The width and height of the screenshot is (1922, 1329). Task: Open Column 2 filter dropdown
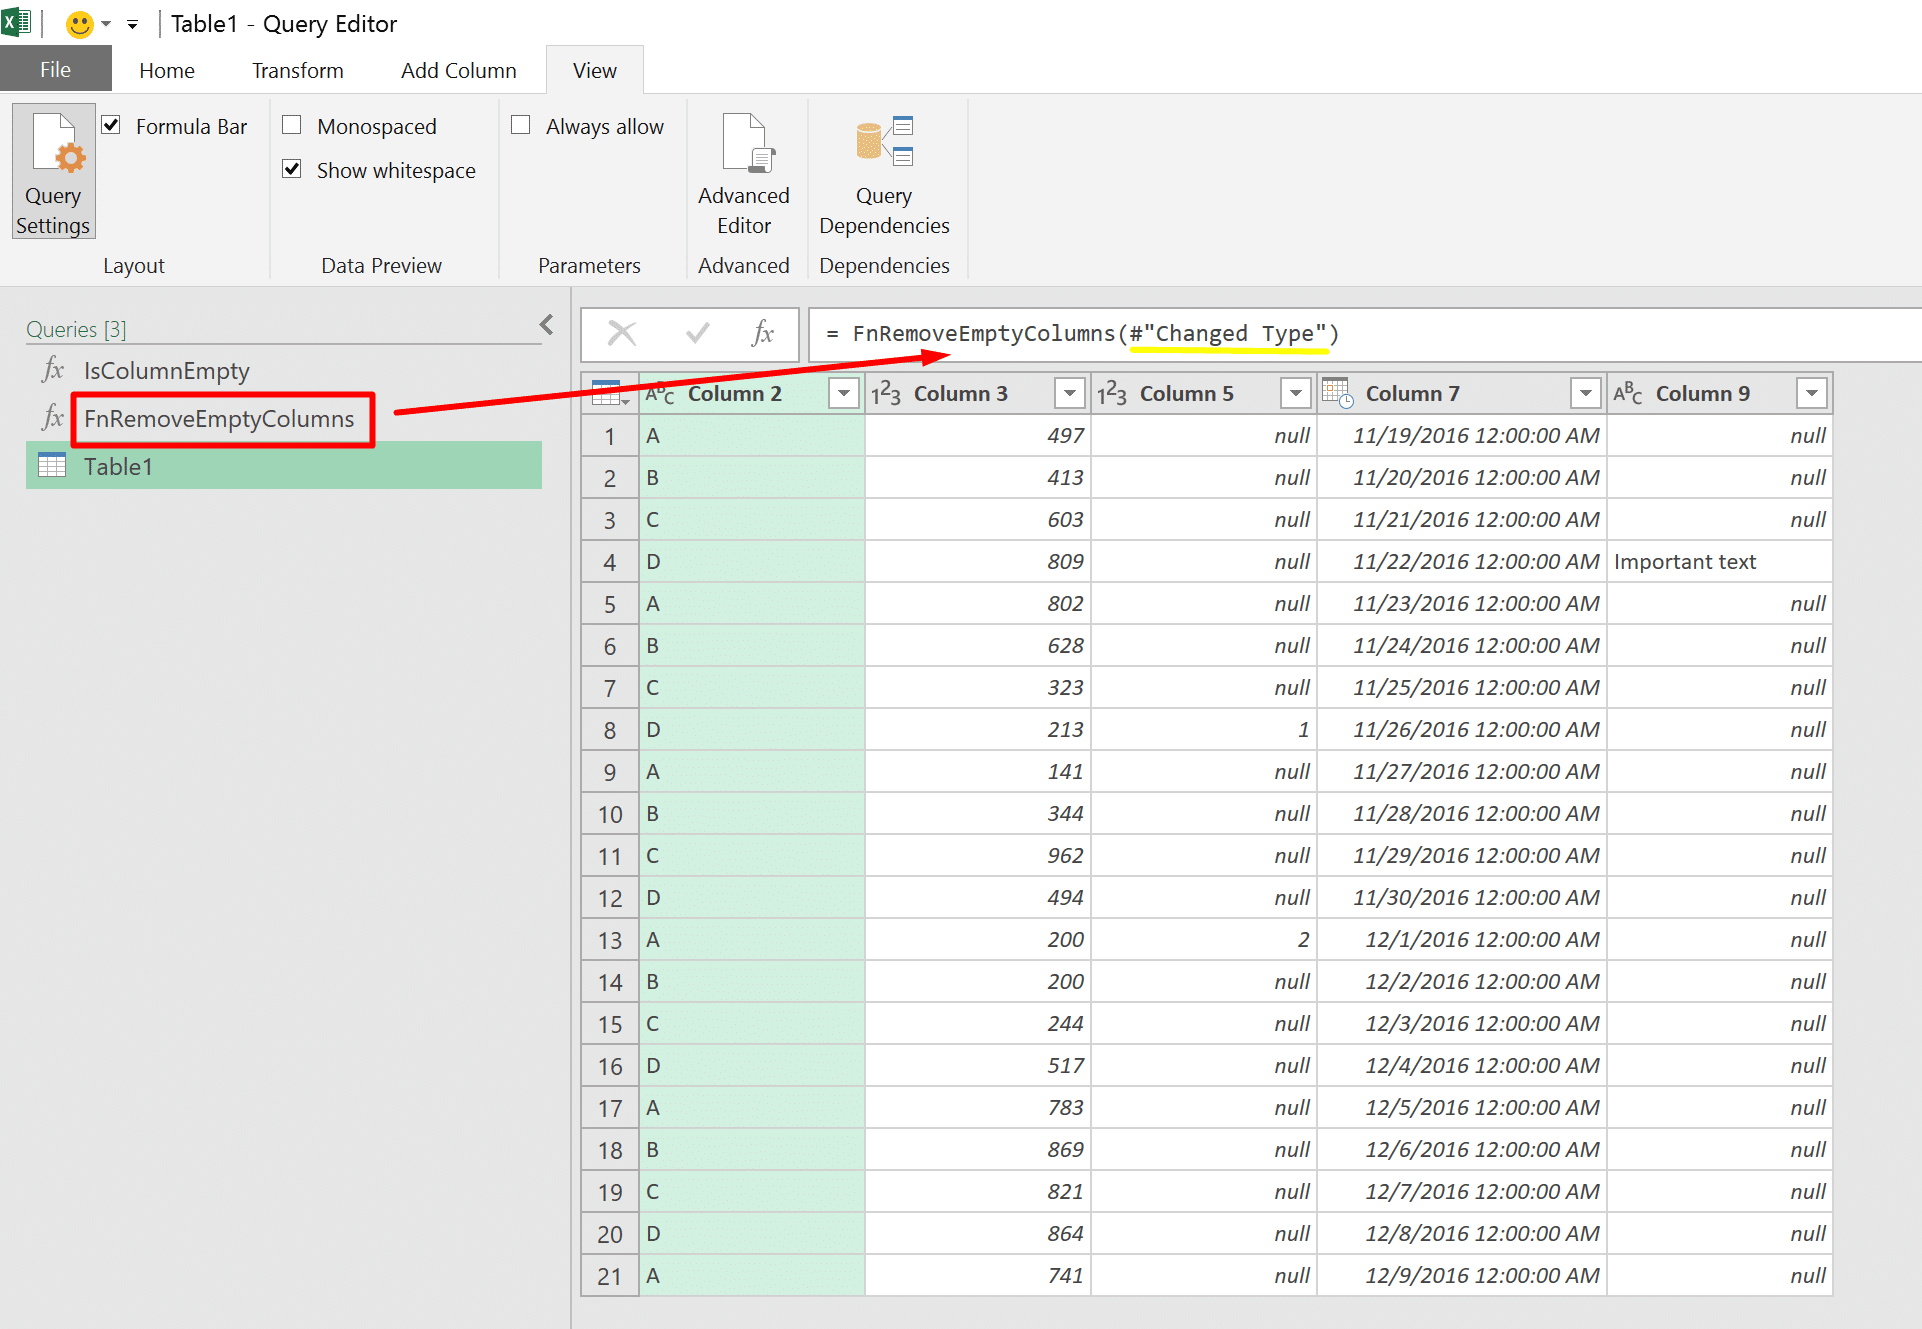[844, 394]
